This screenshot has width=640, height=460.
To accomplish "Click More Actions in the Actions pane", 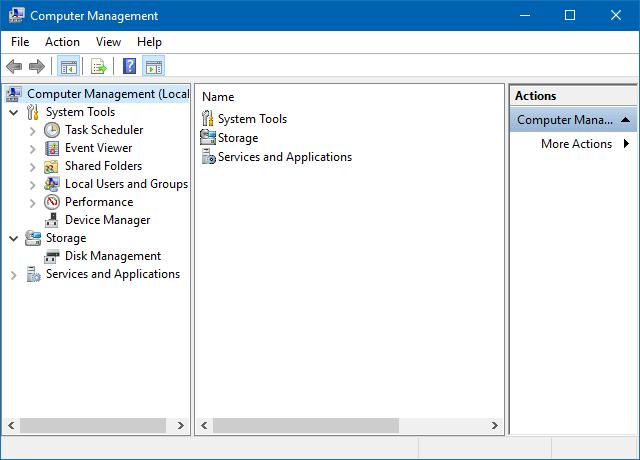I will coord(576,144).
